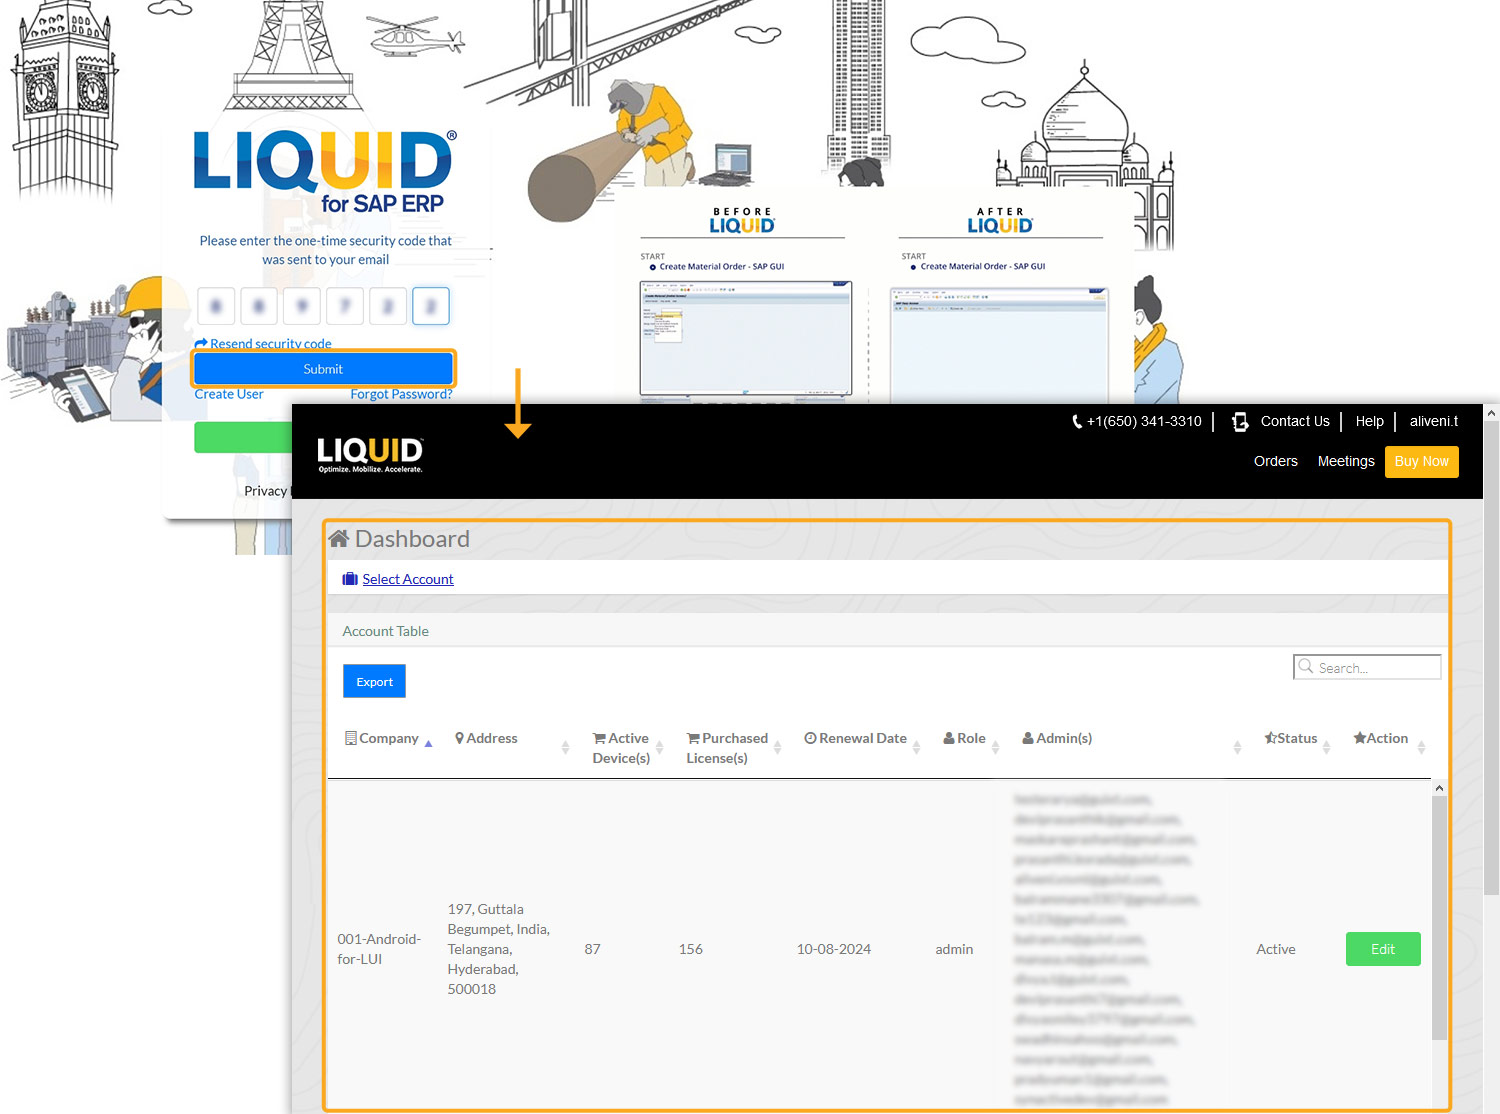Click the green button under Create User
The image size is (1500, 1114).
point(243,437)
